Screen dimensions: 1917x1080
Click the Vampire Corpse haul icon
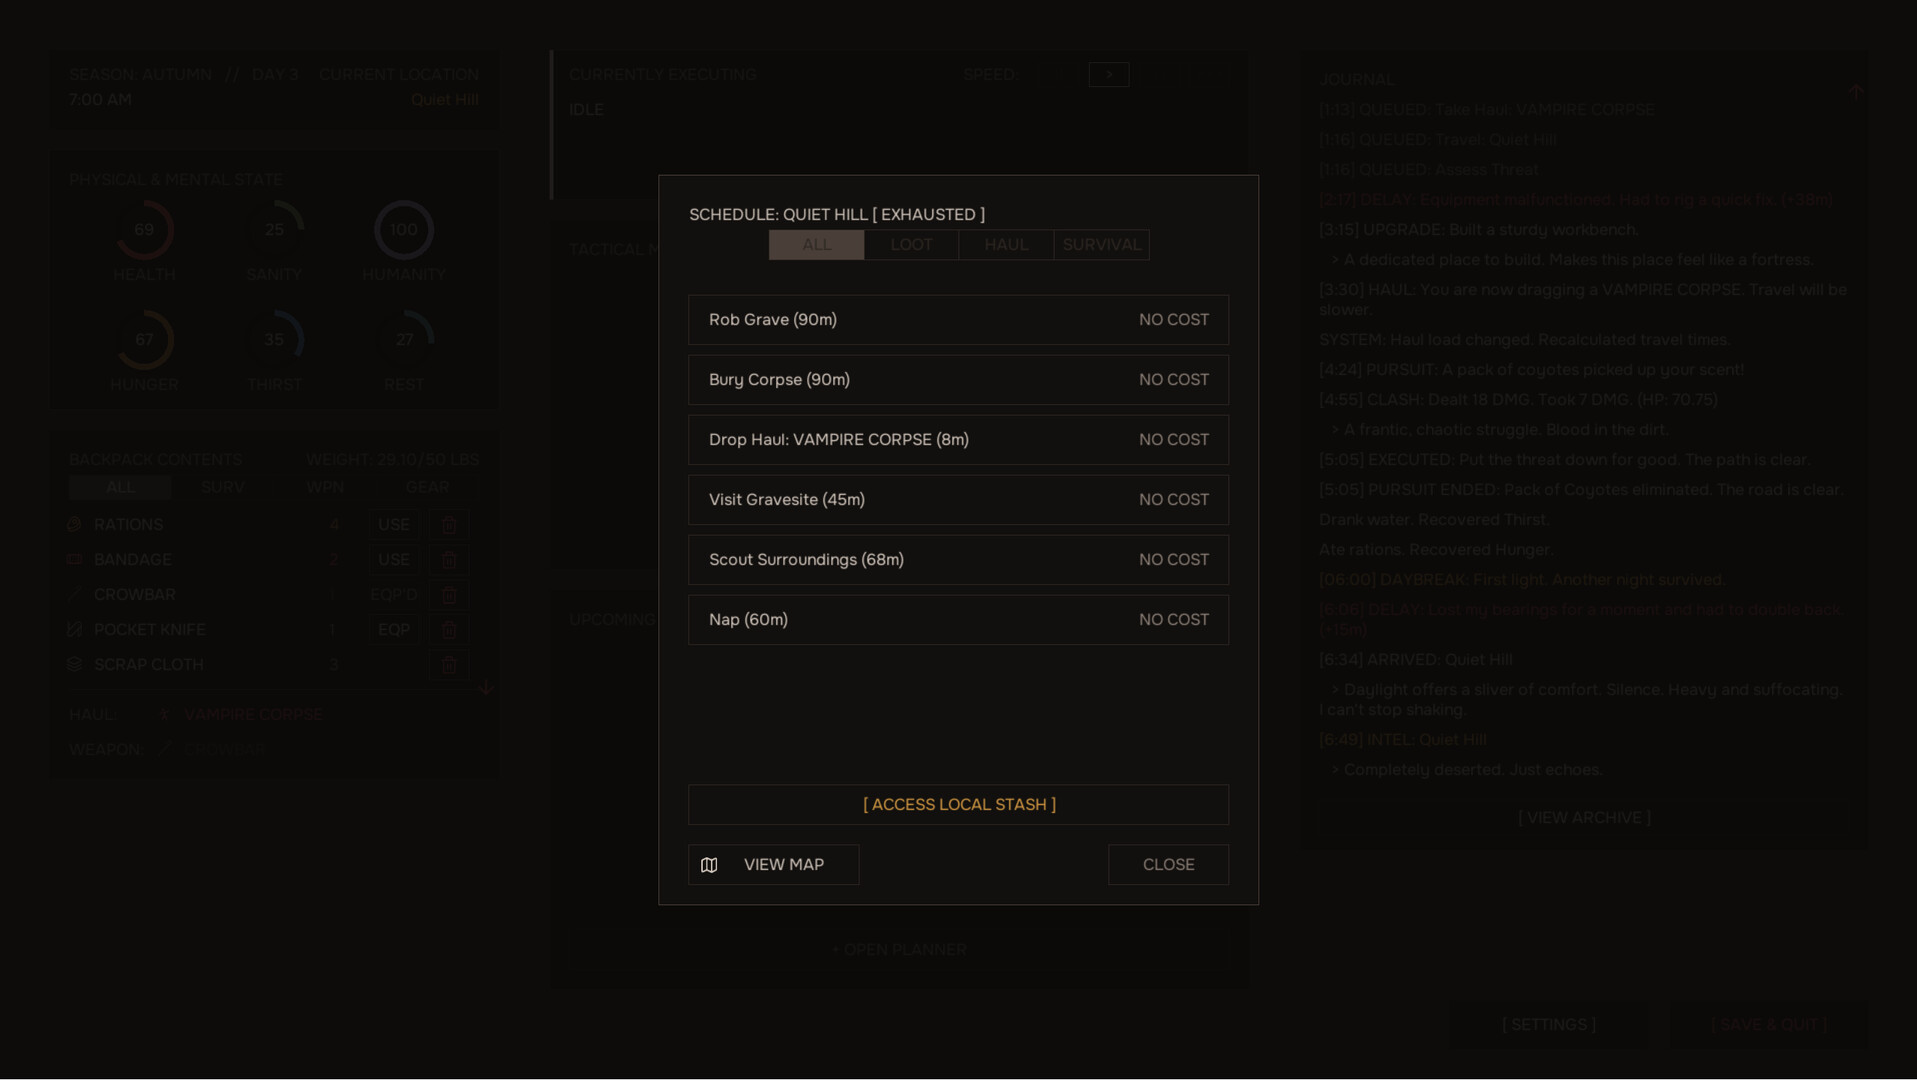(164, 715)
